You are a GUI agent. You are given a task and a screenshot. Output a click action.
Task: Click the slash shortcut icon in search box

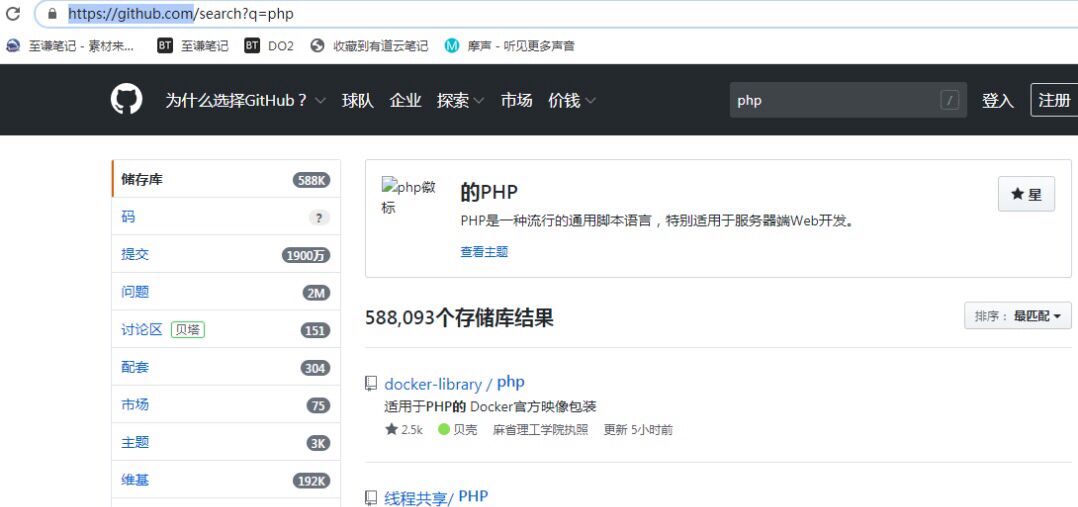point(949,100)
